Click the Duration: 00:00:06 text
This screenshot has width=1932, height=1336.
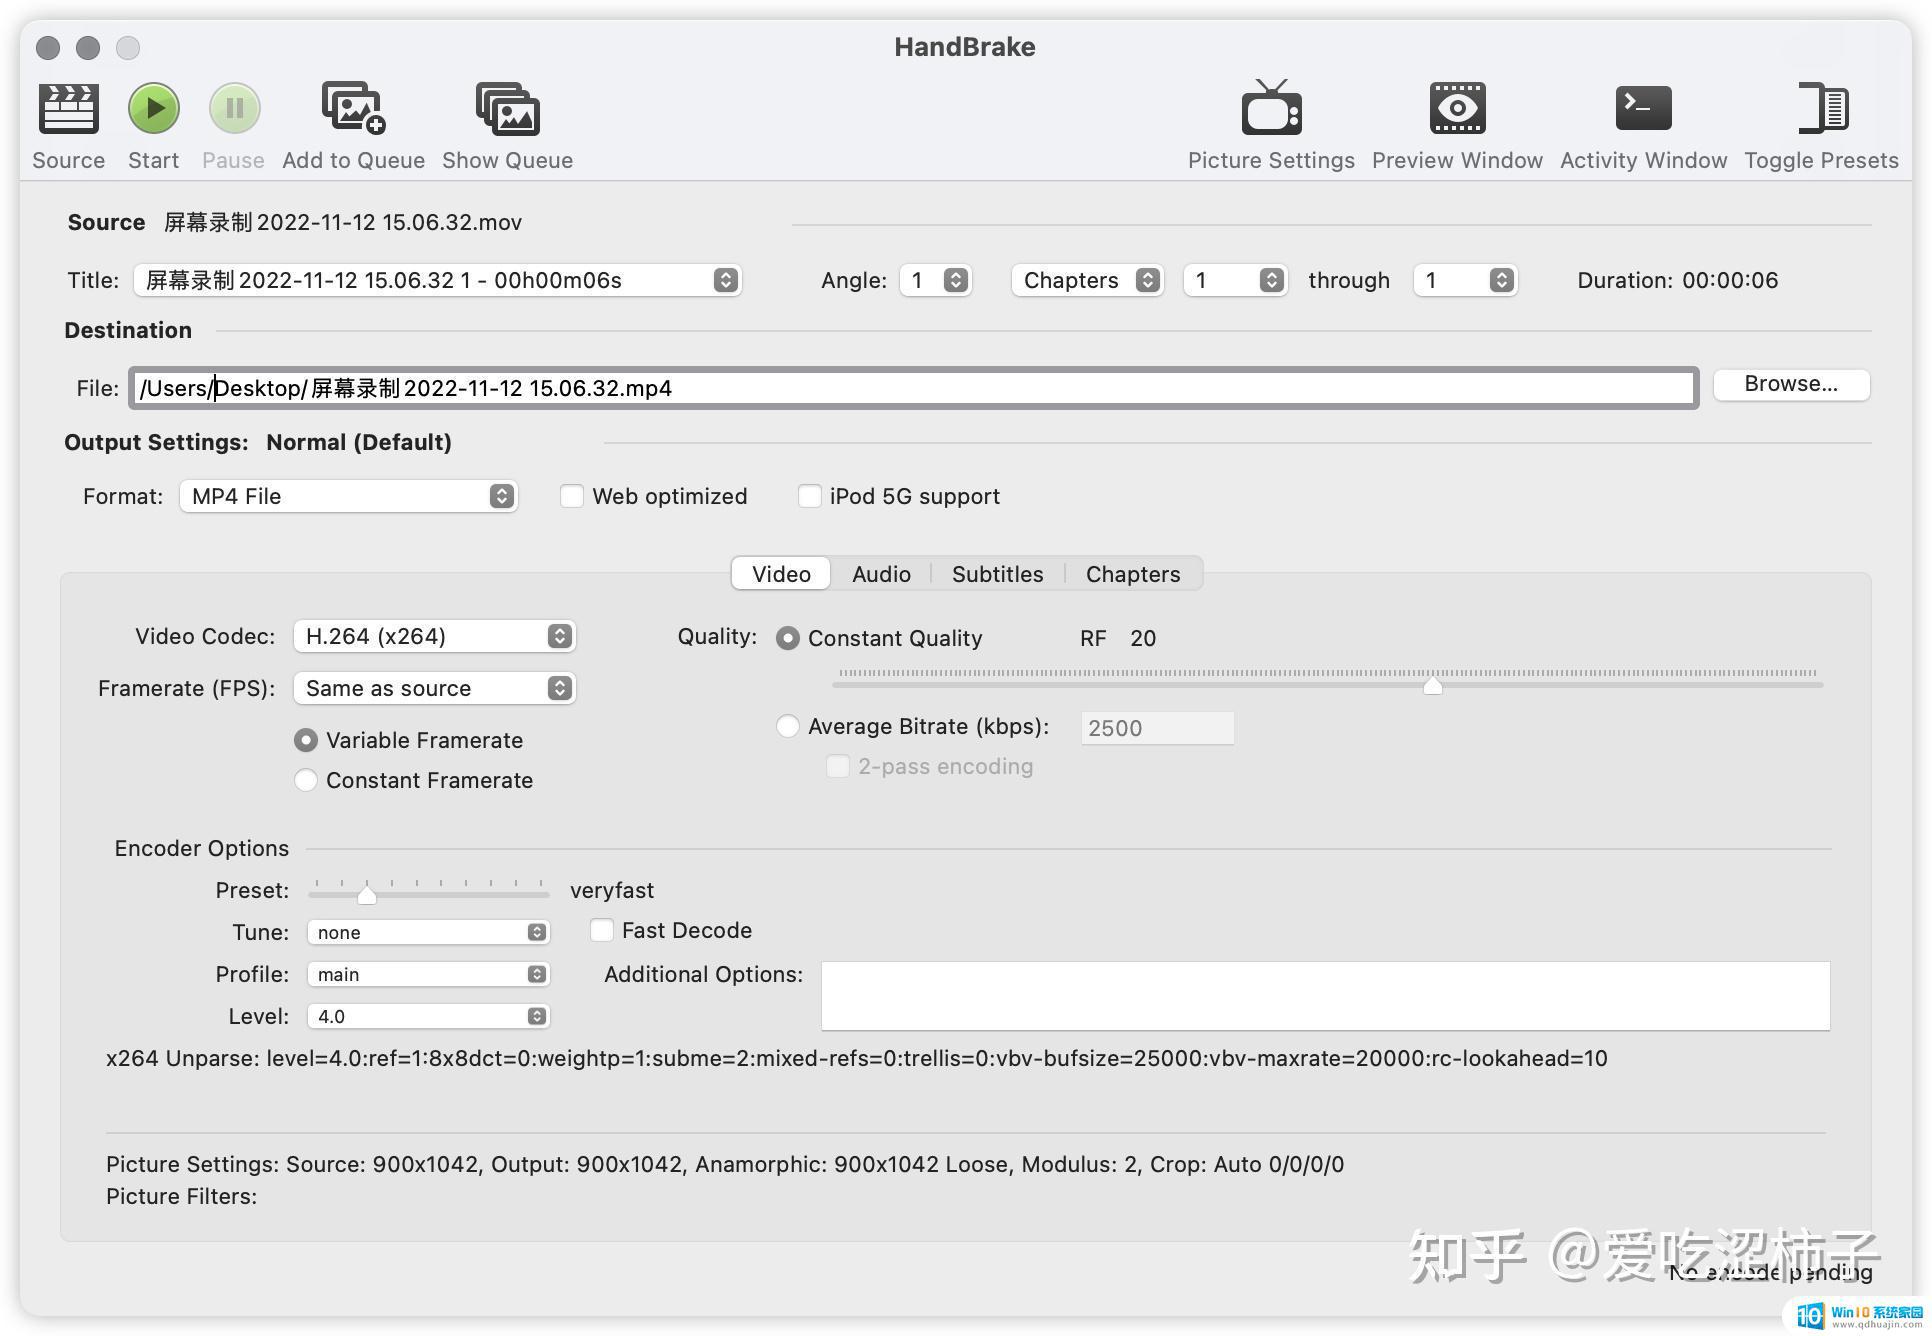click(x=1677, y=280)
